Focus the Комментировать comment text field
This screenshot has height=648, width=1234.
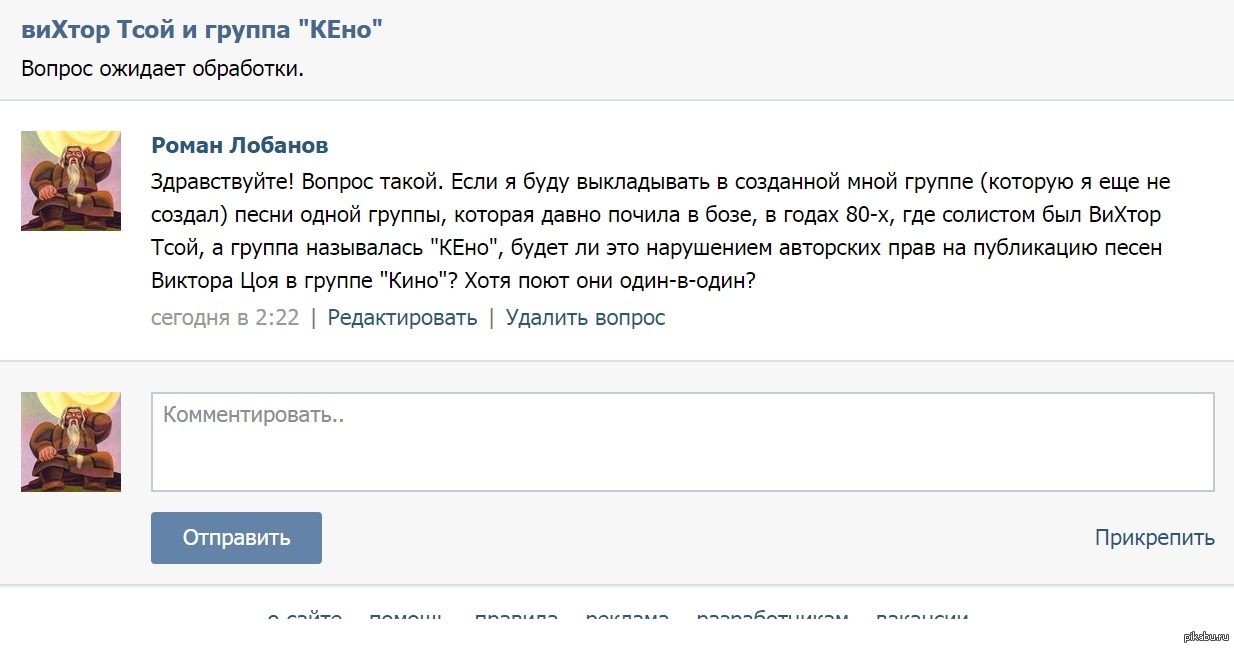(682, 441)
